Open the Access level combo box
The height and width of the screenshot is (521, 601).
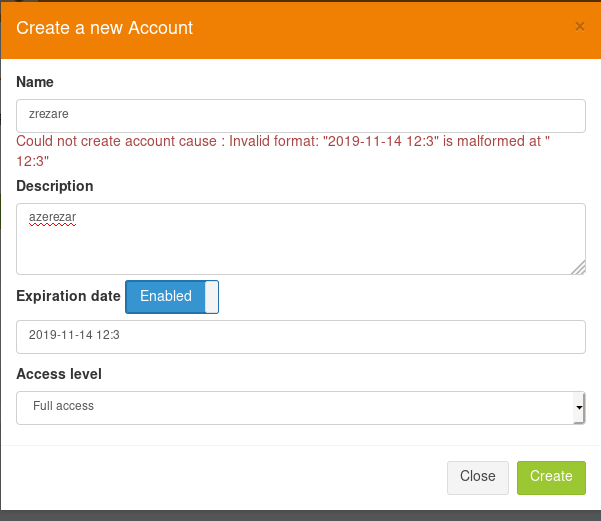pyautogui.click(x=300, y=408)
